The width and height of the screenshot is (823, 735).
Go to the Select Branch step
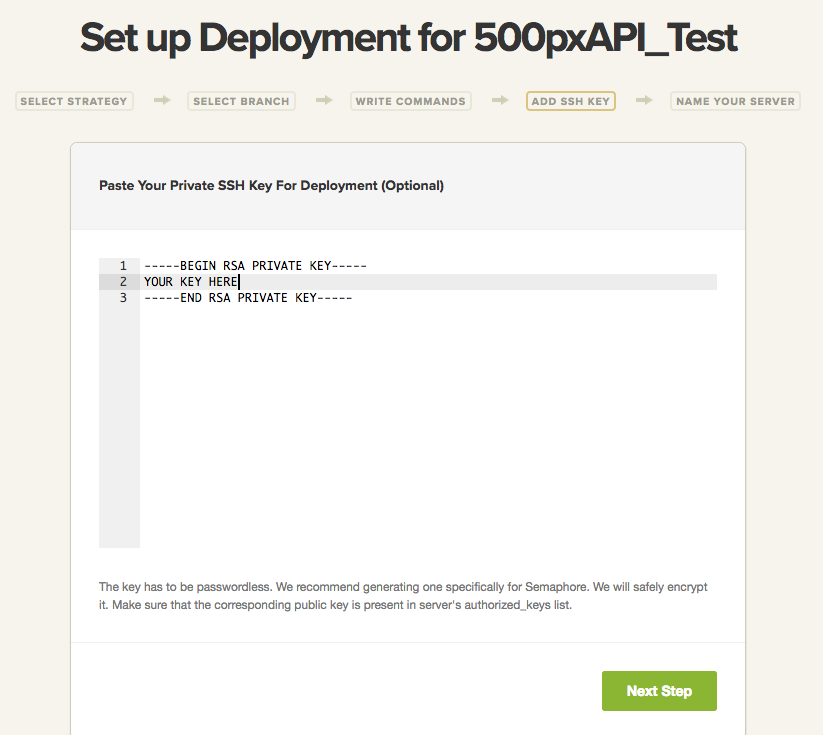click(241, 101)
